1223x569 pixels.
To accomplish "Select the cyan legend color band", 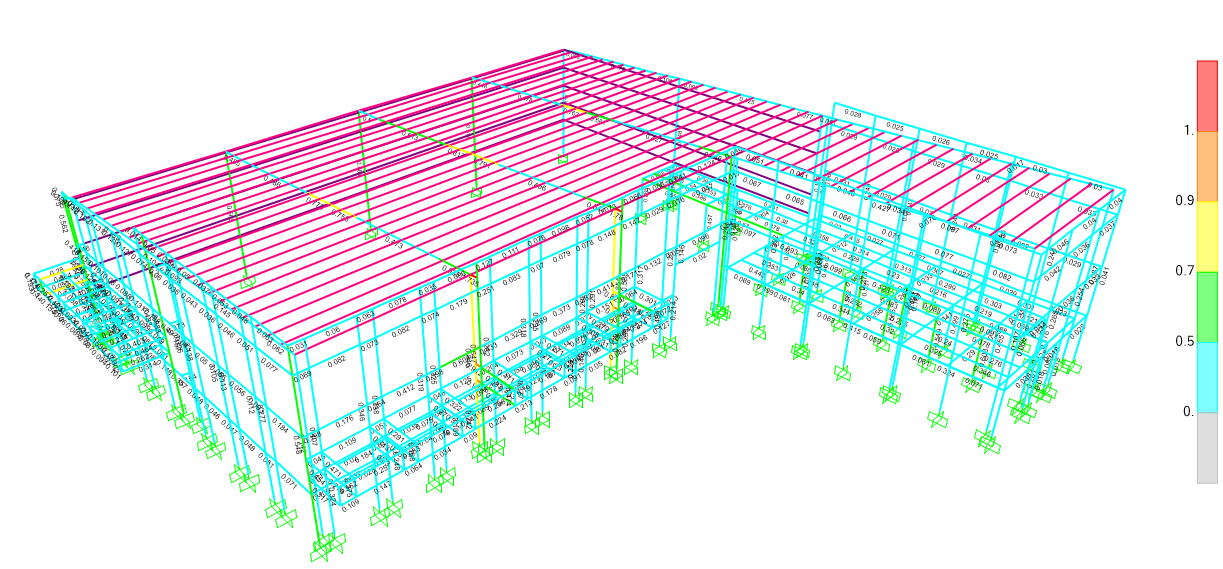I will [x=1207, y=376].
